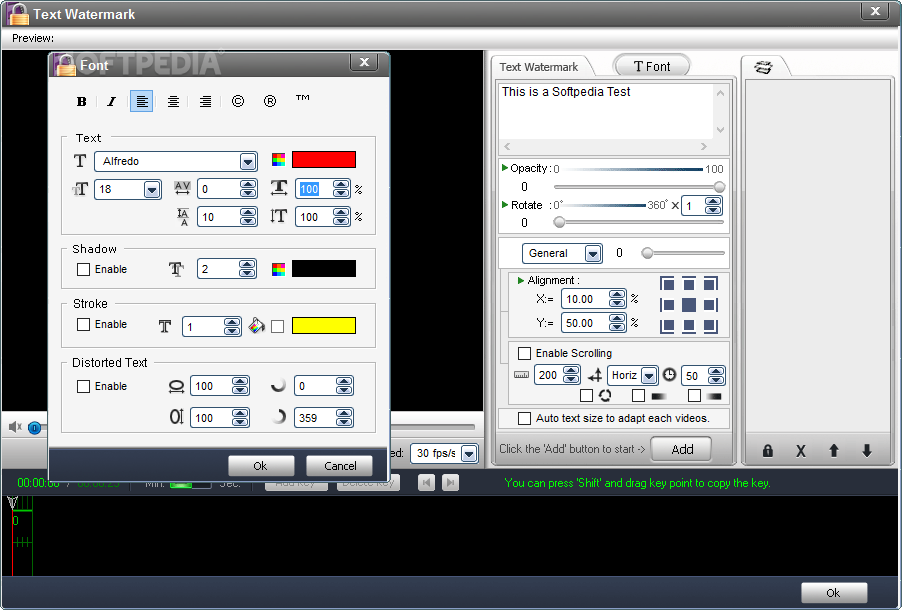Align watermark text to the right

205,101
